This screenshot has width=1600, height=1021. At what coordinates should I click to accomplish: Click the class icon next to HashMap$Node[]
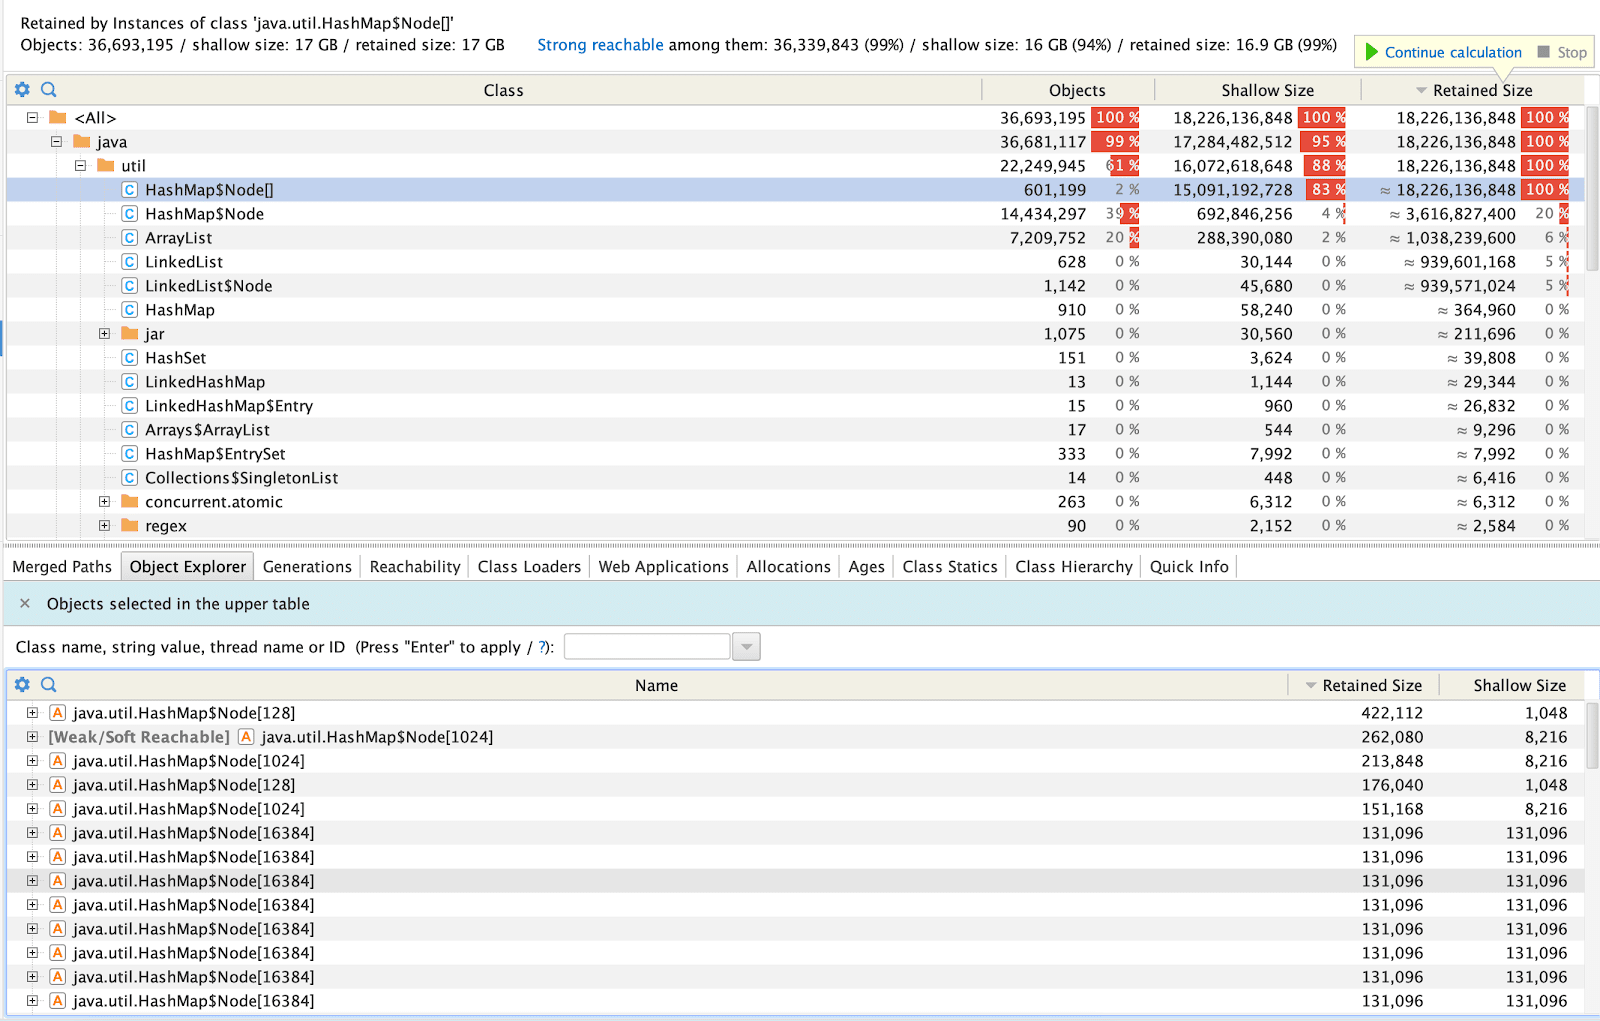(x=130, y=190)
